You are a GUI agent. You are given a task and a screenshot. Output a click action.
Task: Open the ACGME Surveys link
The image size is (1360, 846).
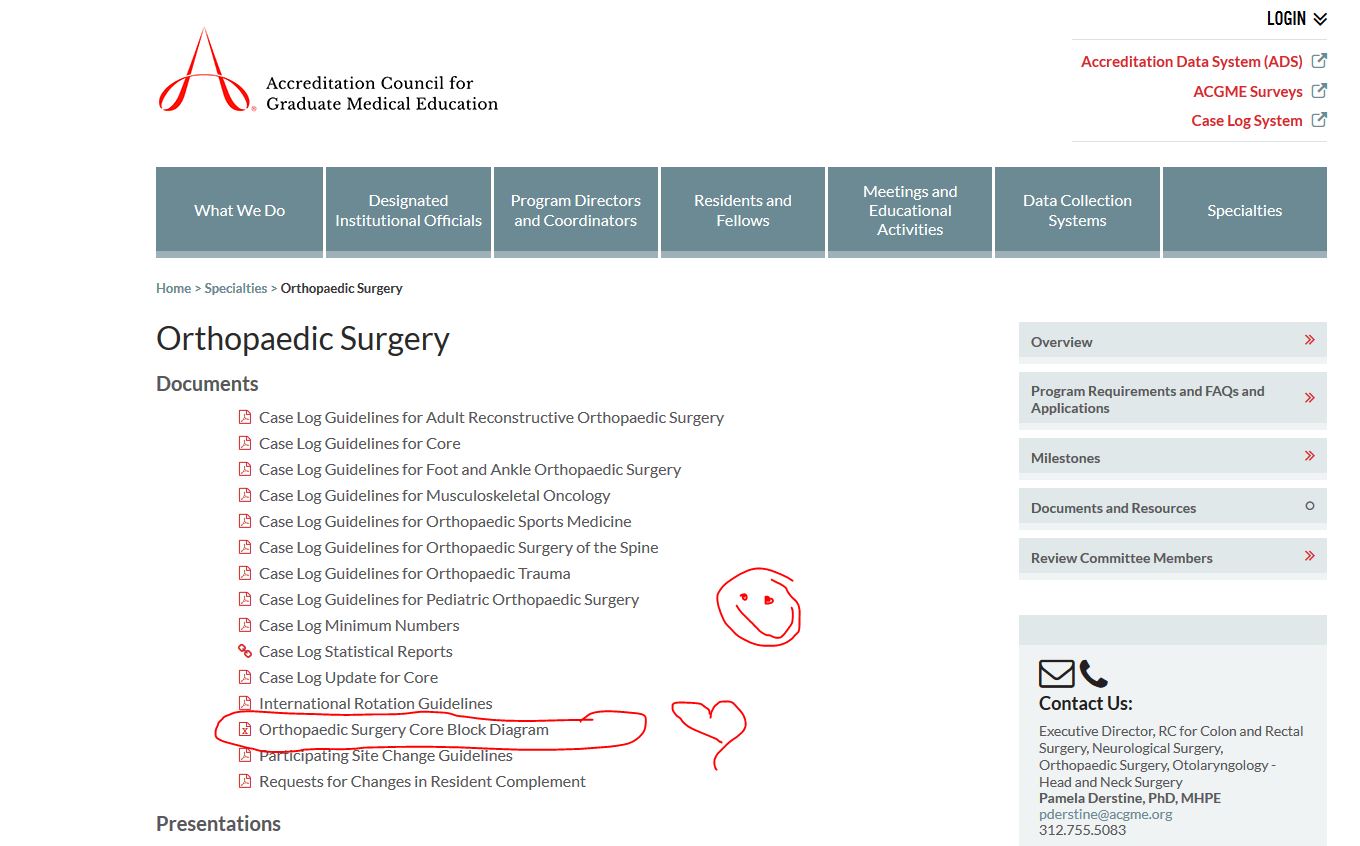click(1248, 92)
